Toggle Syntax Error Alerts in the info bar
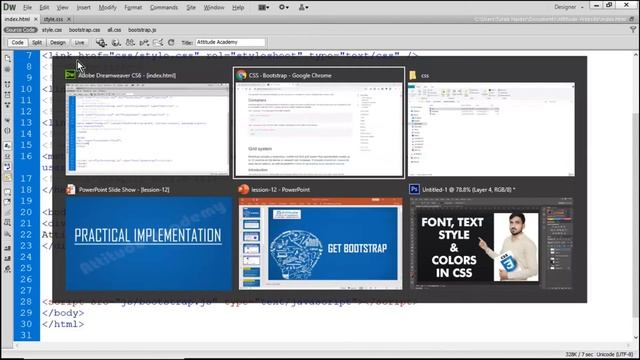This screenshot has width=640, height=360. point(7,177)
